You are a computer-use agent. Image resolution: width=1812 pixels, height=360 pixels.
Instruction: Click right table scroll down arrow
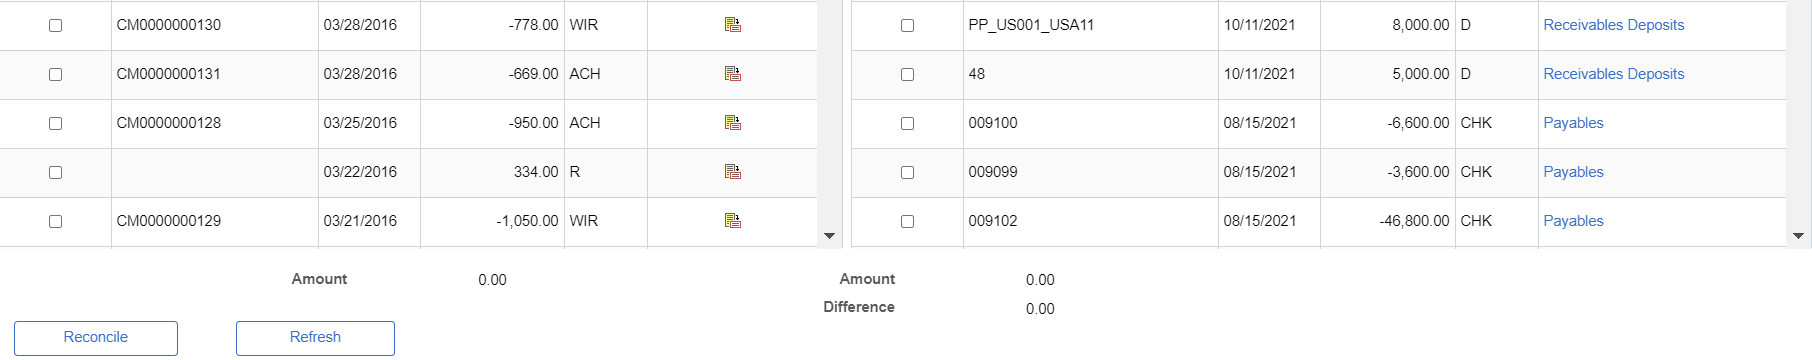tap(1798, 236)
